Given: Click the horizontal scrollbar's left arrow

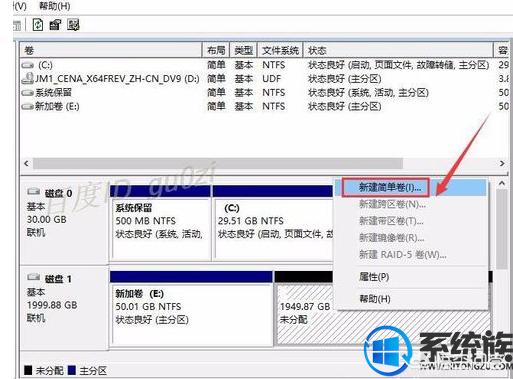Looking at the screenshot, I should pos(27,164).
